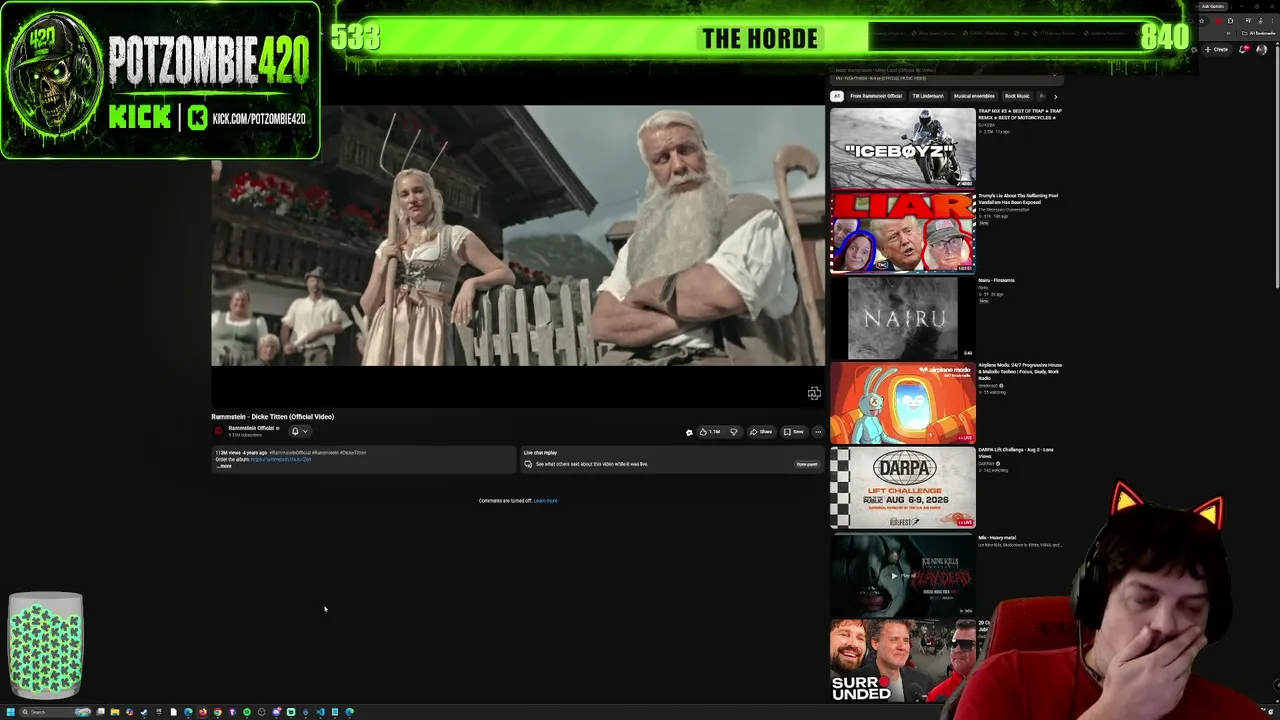Open Firefox from the taskbar
The width and height of the screenshot is (1280, 720).
[203, 712]
